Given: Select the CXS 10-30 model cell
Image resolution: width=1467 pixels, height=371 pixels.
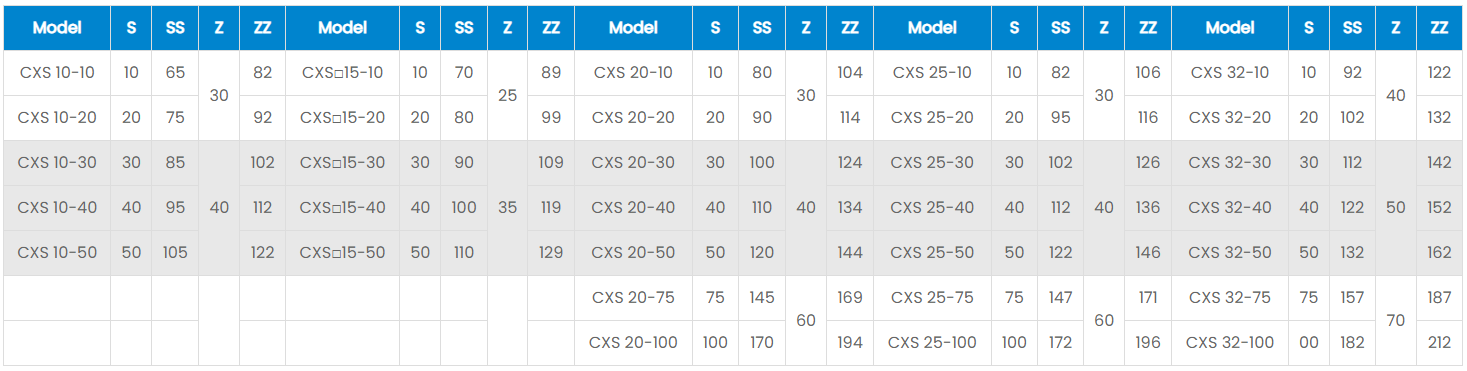Looking at the screenshot, I should (x=57, y=163).
